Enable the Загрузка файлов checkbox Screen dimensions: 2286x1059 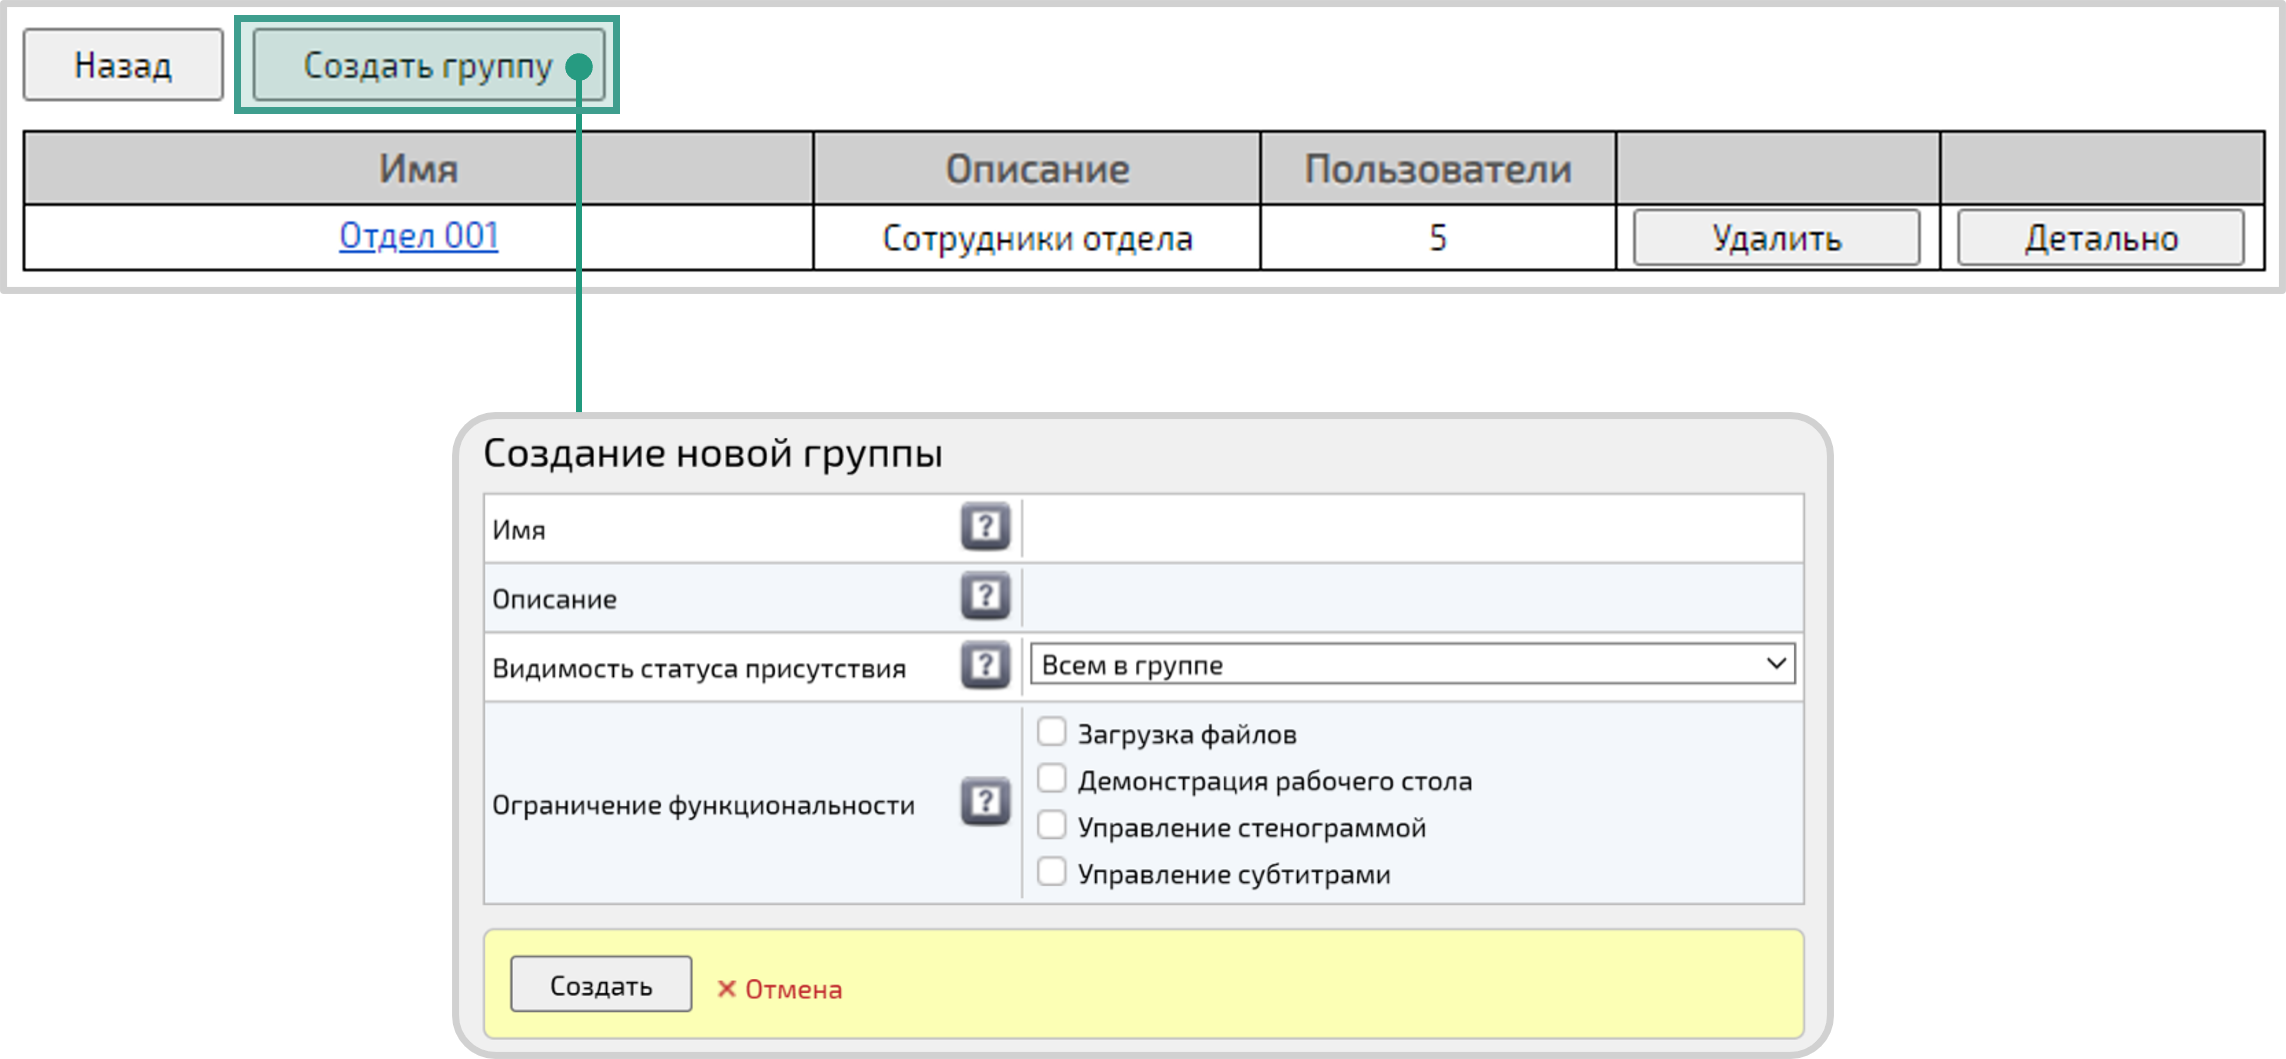coord(1050,732)
